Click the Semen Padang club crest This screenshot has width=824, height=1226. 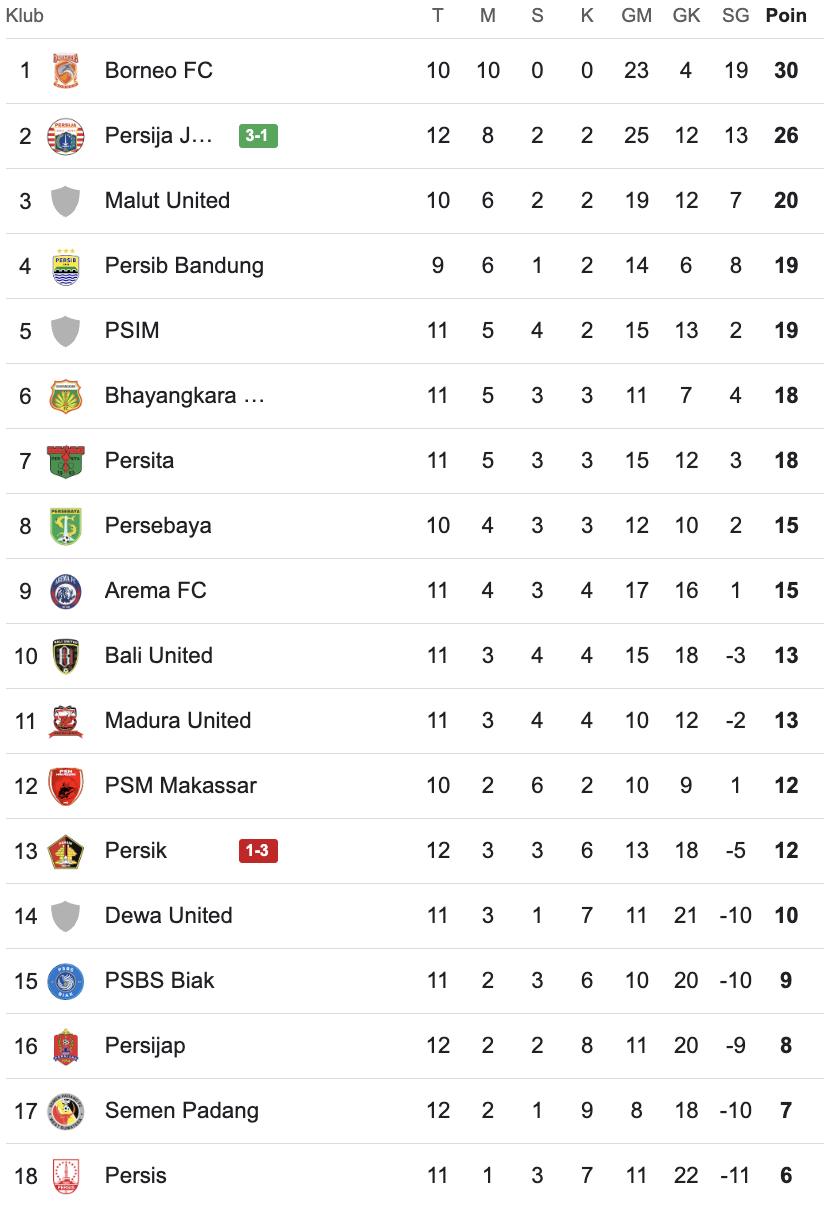coord(66,1111)
